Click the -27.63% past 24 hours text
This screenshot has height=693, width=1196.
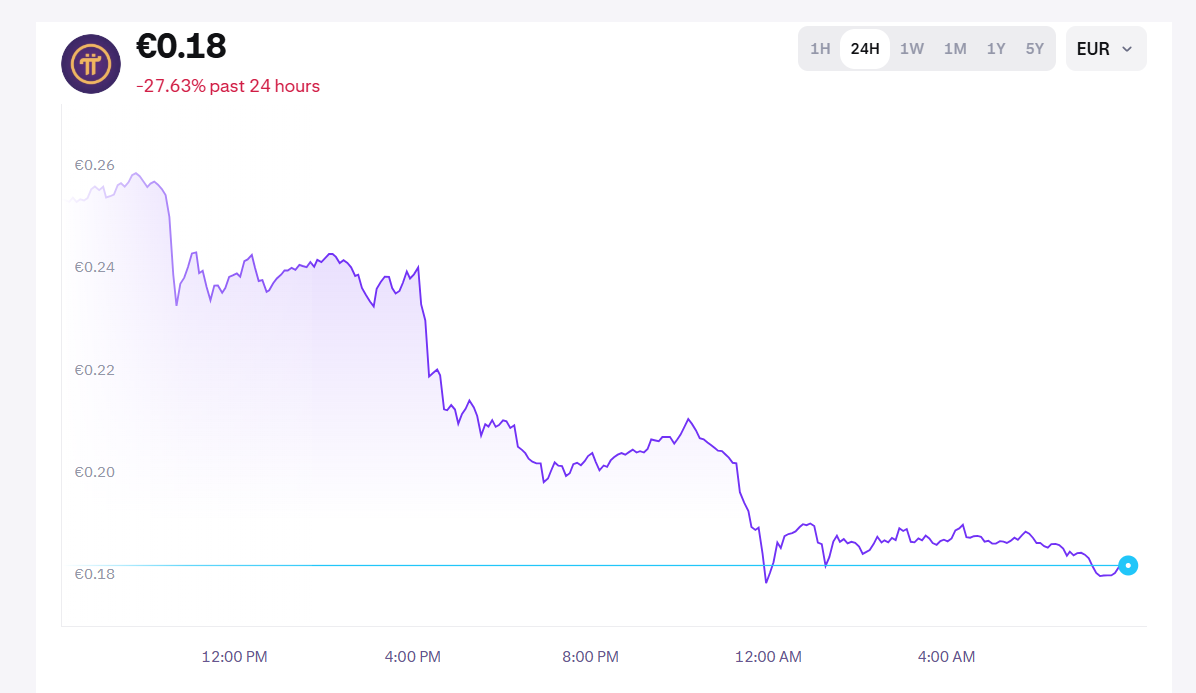228,86
